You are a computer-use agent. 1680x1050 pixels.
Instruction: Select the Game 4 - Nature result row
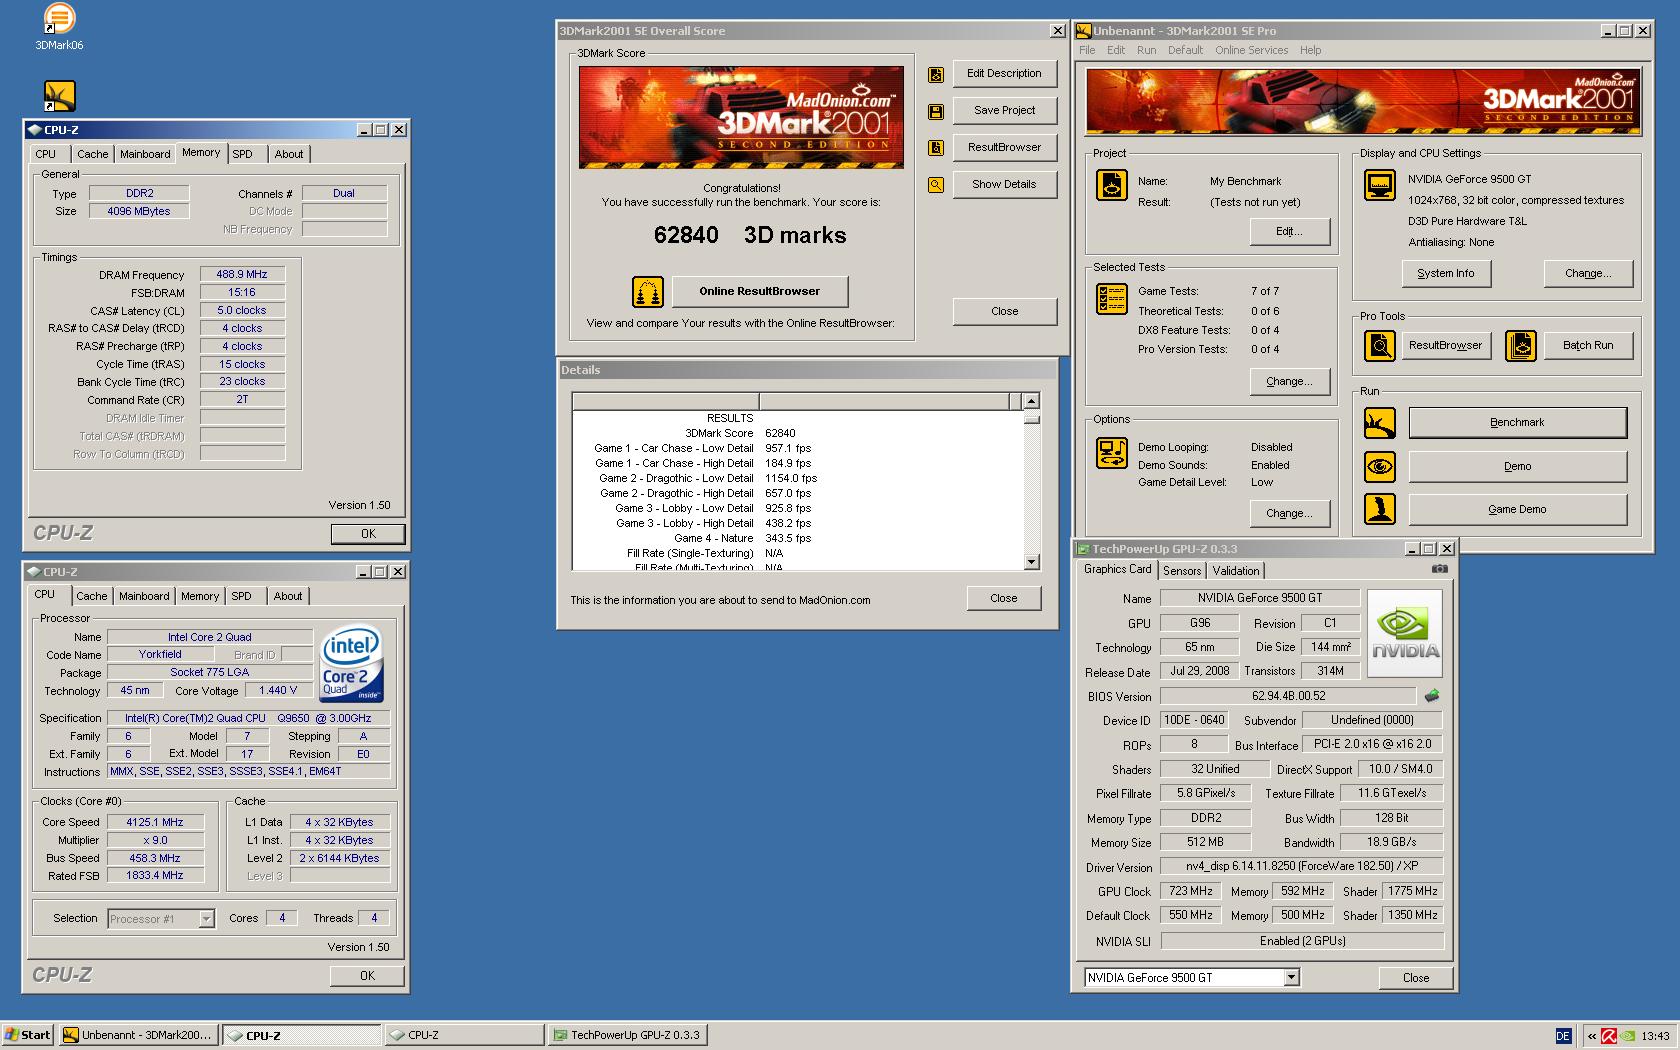tap(798, 539)
